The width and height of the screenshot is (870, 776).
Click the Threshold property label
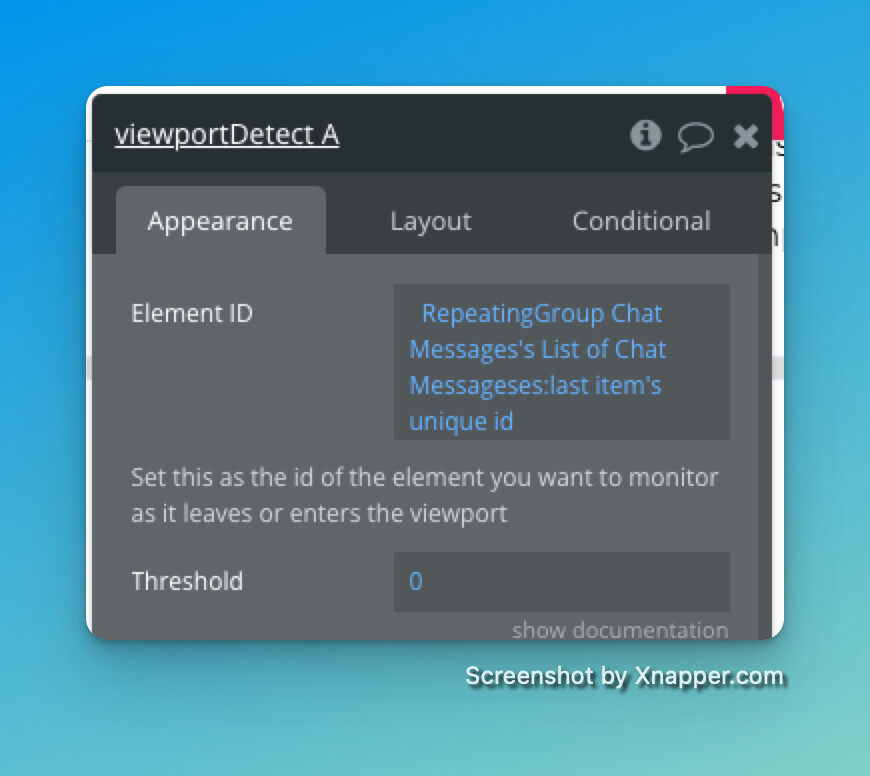click(x=187, y=581)
